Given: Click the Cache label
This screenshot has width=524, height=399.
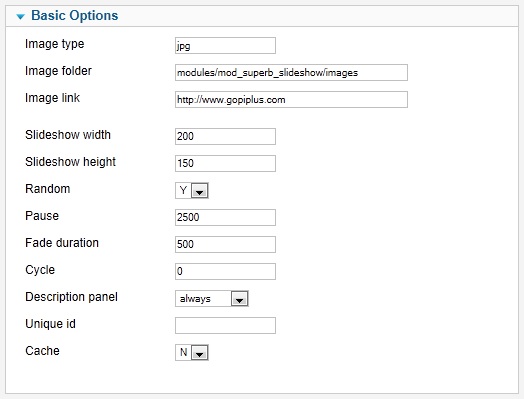Looking at the screenshot, I should 42,351.
